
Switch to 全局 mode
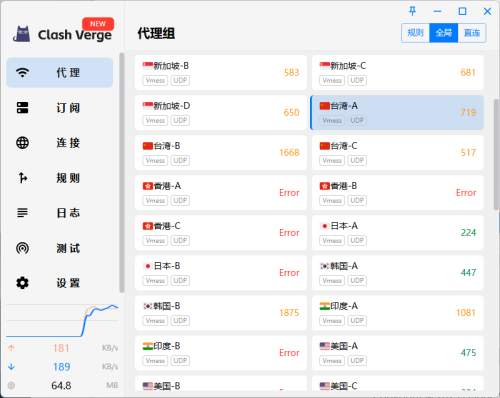click(x=444, y=33)
